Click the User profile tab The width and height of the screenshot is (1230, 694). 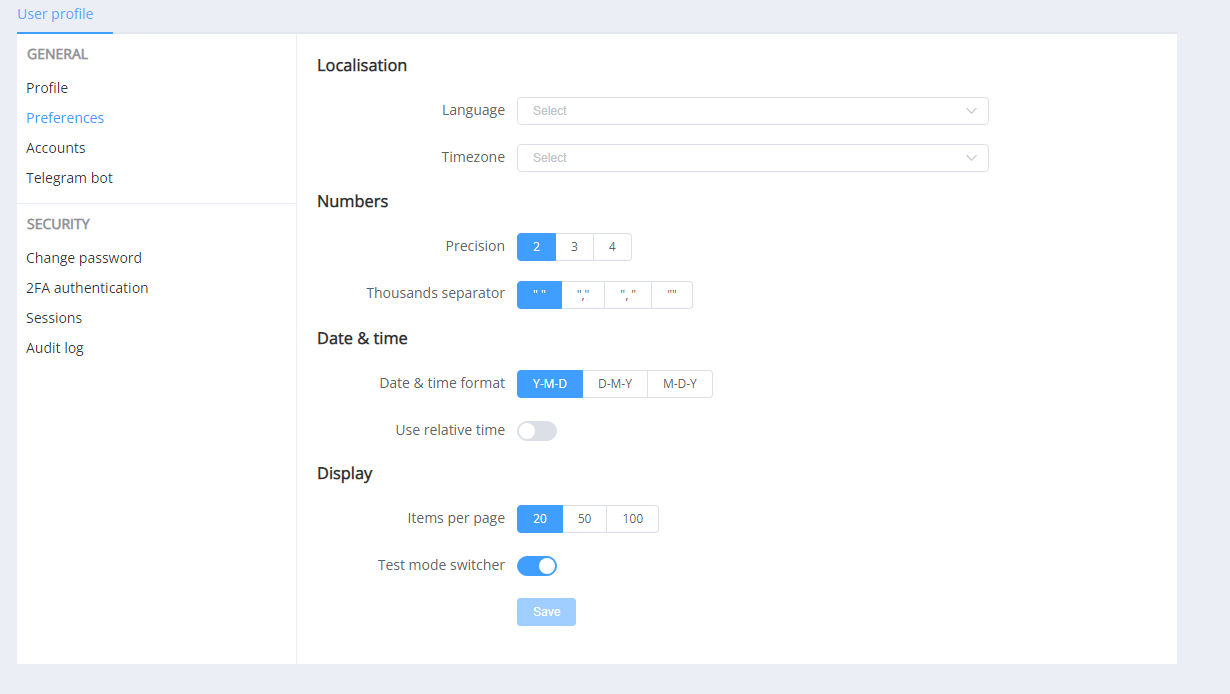click(x=55, y=15)
